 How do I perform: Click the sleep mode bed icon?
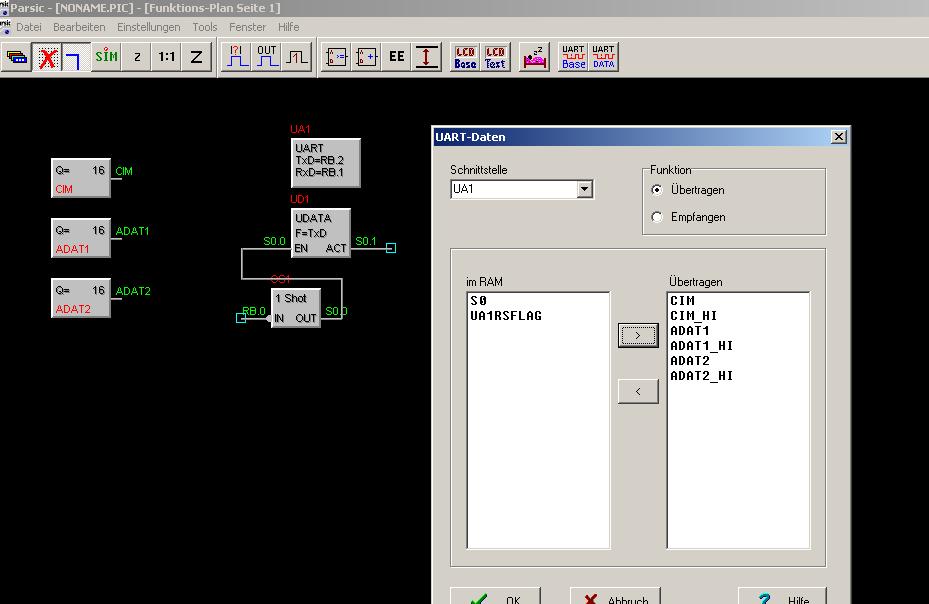(534, 57)
